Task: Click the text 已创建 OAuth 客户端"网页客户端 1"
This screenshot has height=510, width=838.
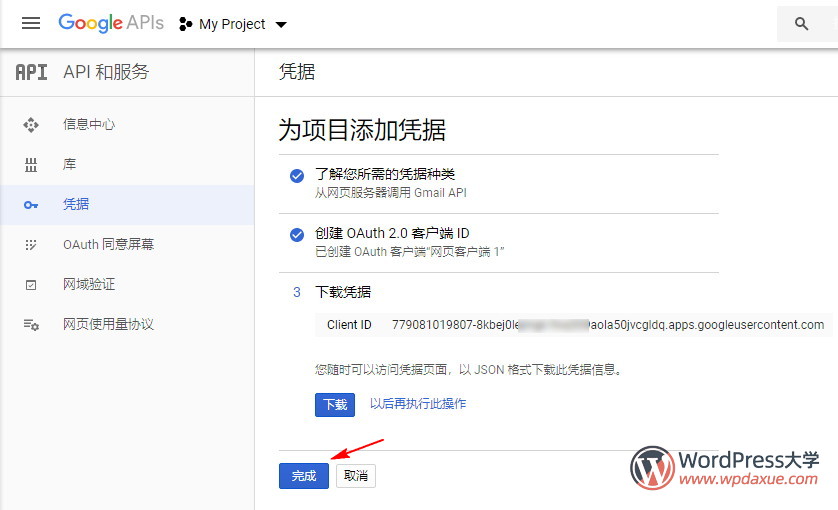Action: coord(409,252)
